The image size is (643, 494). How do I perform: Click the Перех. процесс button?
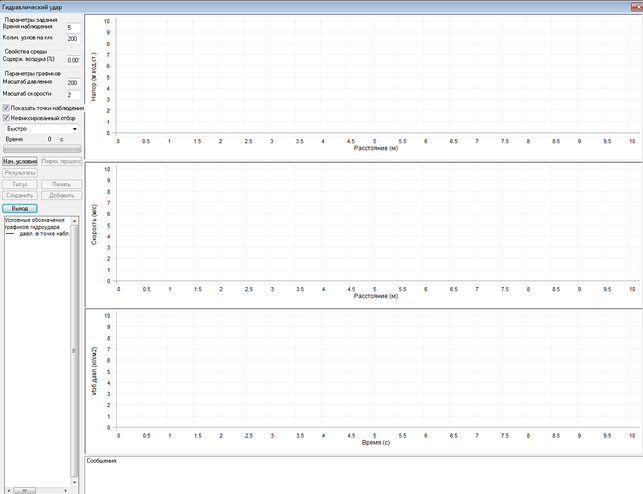60,161
